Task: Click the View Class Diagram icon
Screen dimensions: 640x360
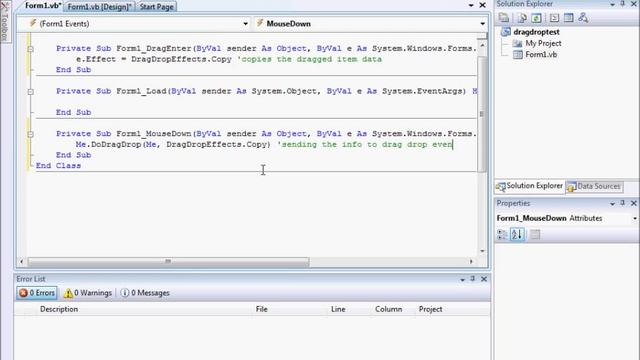Action: pos(583,18)
